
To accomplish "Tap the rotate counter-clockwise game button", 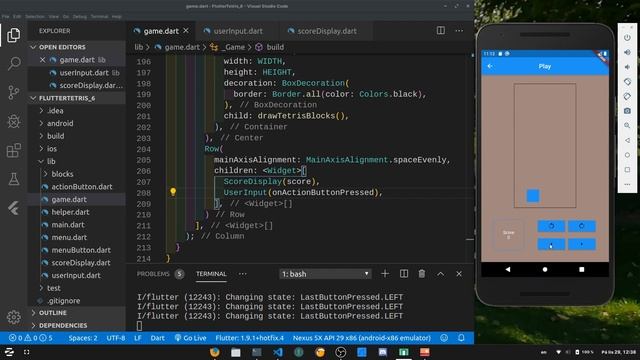I will (x=551, y=226).
